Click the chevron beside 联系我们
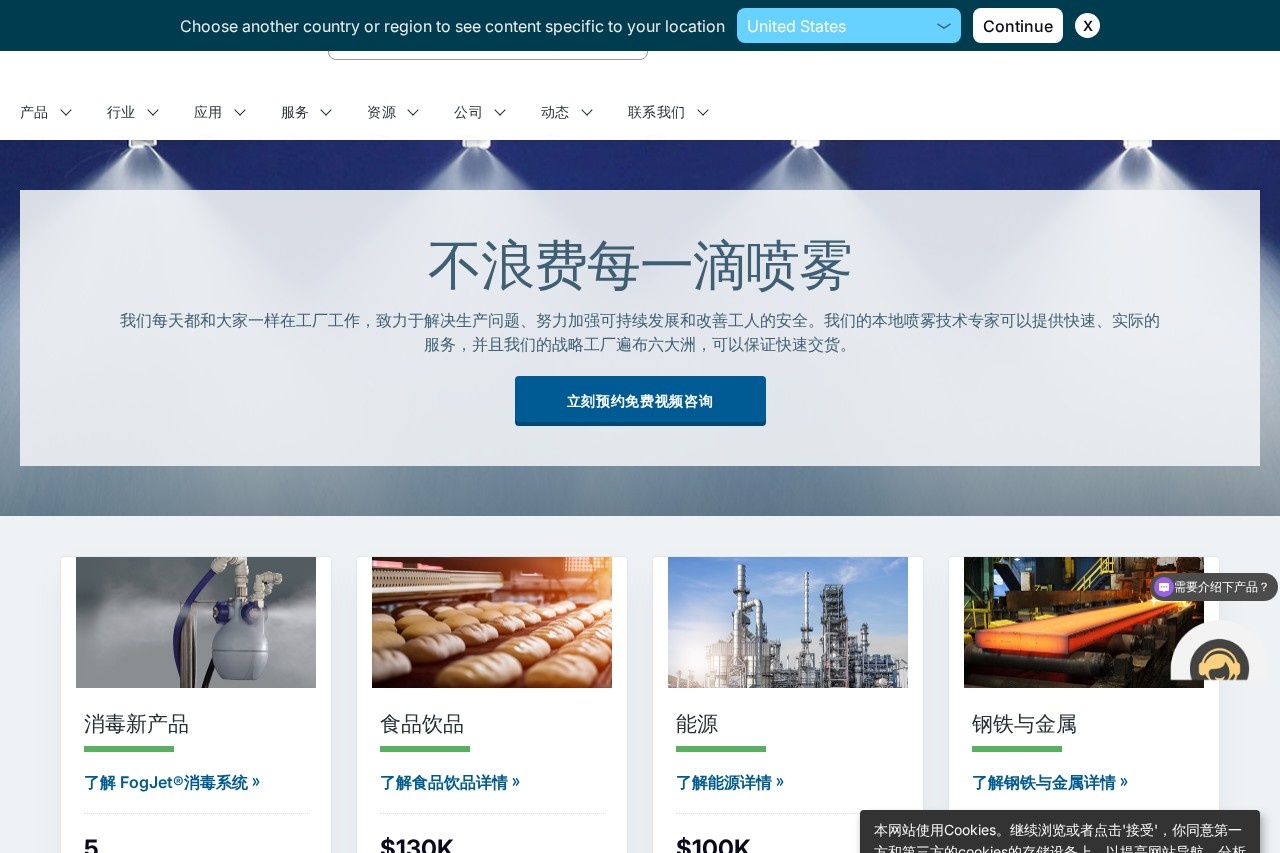This screenshot has height=853, width=1280. coord(703,113)
